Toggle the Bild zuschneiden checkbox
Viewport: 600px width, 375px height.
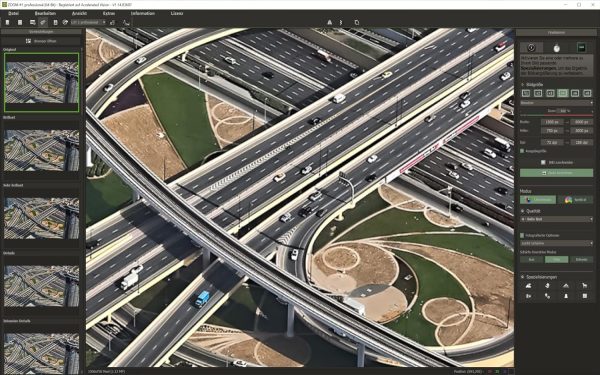(543, 162)
